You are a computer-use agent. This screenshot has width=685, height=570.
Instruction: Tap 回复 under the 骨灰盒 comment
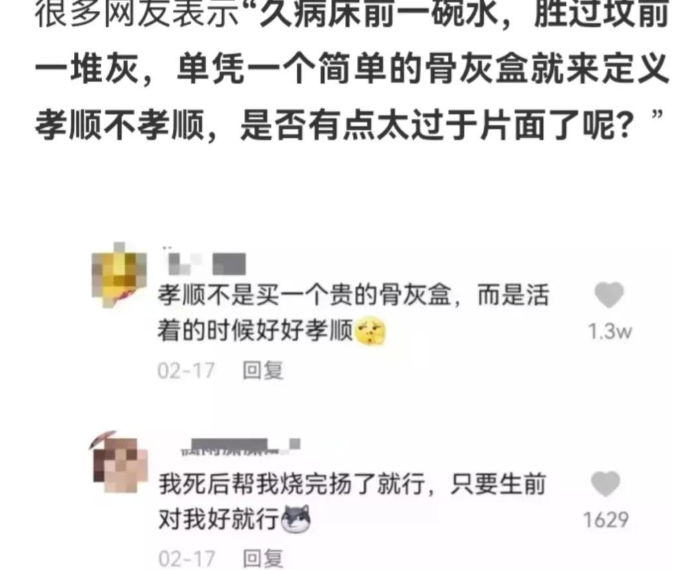(x=263, y=370)
